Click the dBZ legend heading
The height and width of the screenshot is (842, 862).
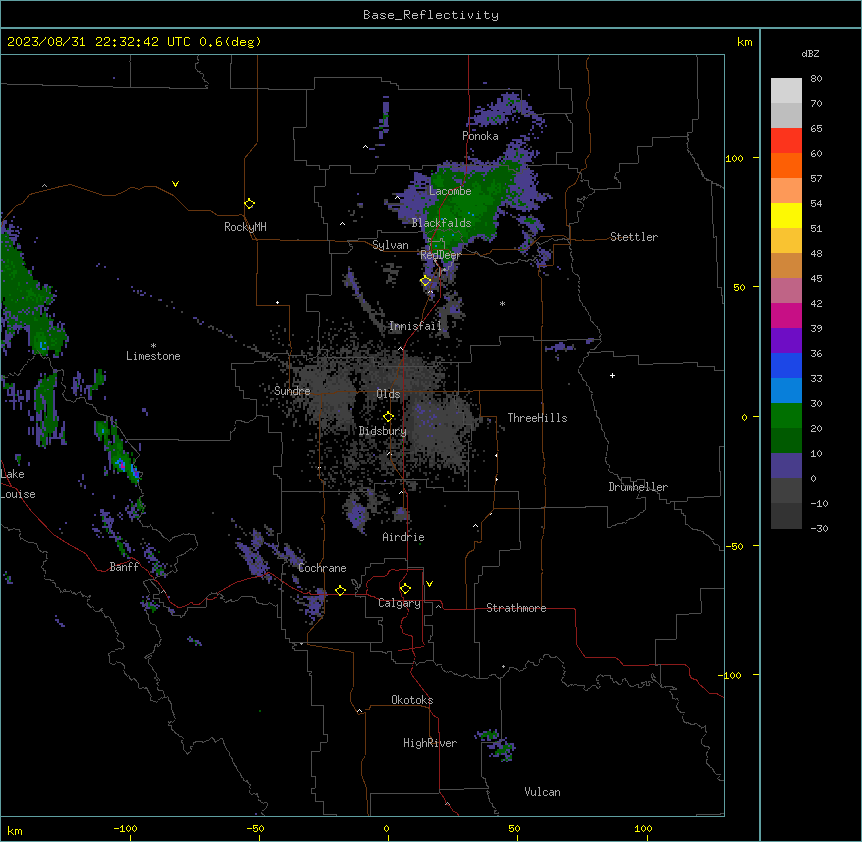coord(810,54)
